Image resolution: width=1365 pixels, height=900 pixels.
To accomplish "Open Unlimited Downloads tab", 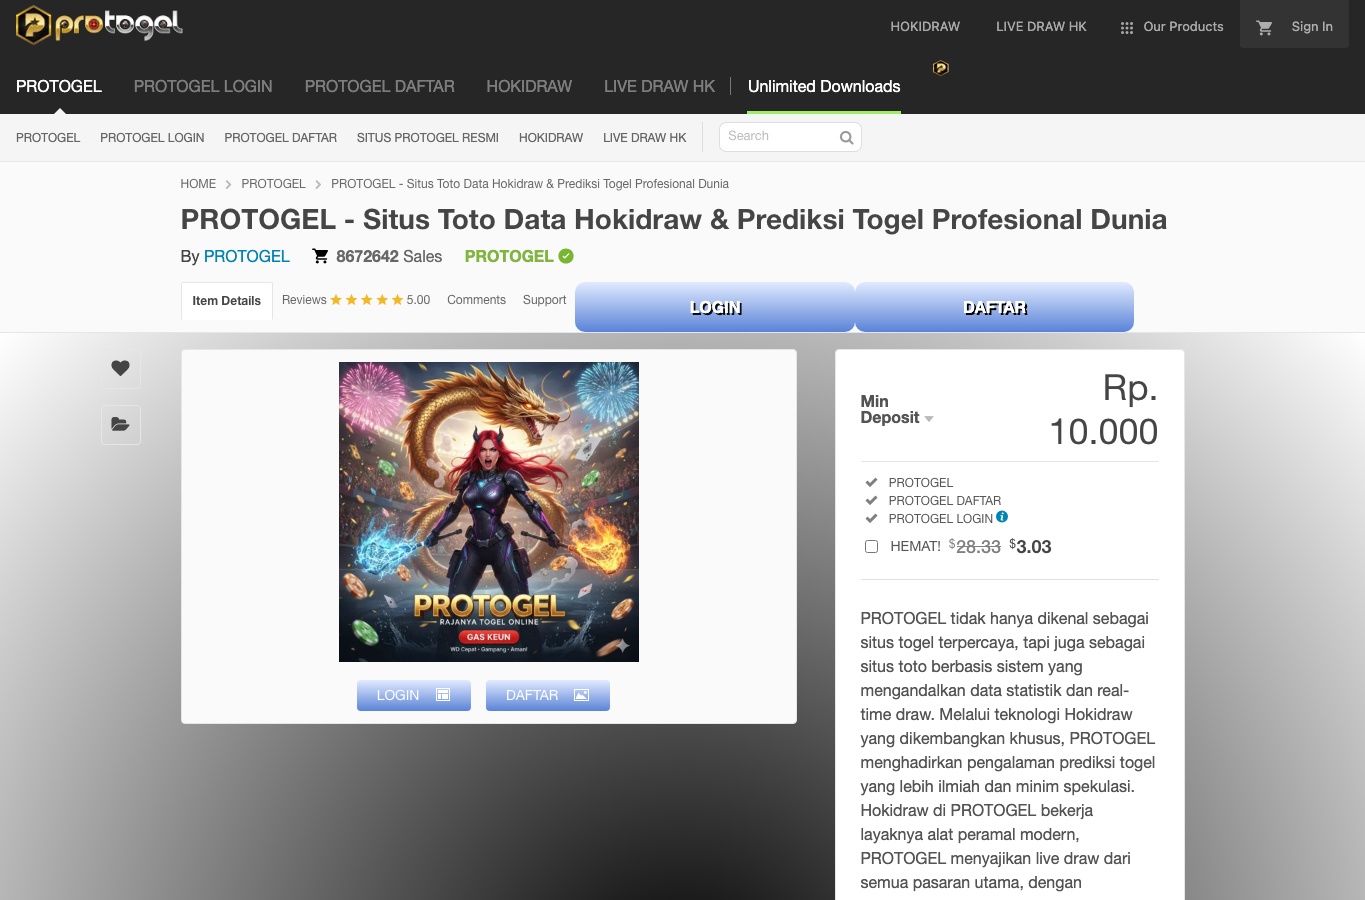I will [x=824, y=86].
